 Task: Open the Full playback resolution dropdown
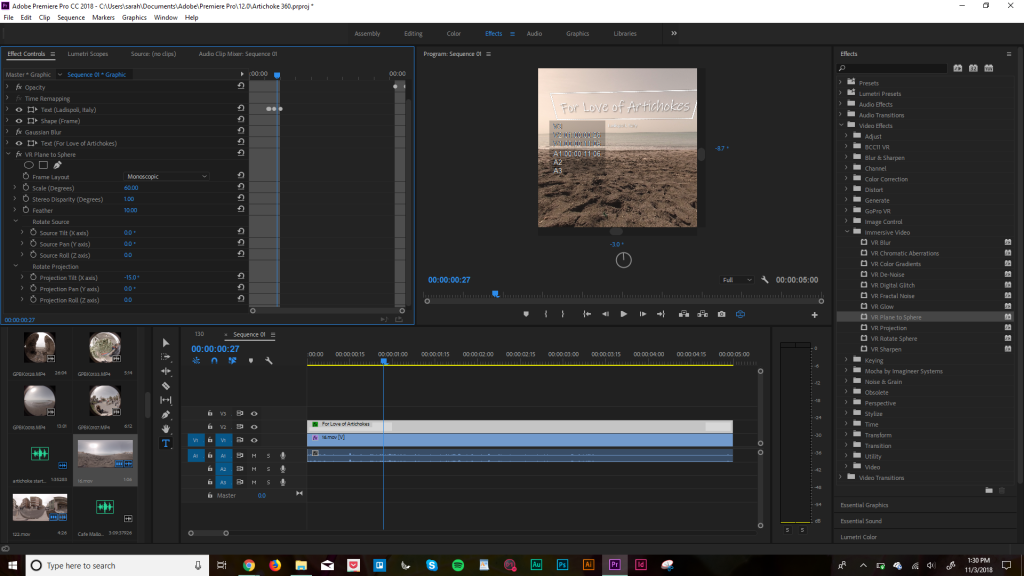click(737, 280)
